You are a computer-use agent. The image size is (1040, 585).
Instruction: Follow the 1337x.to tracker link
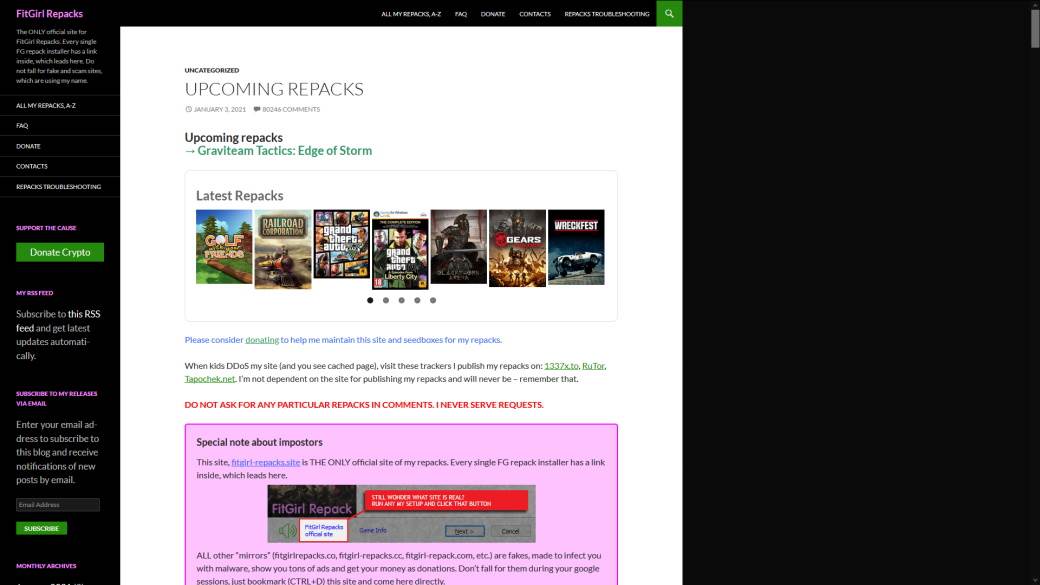pos(561,366)
